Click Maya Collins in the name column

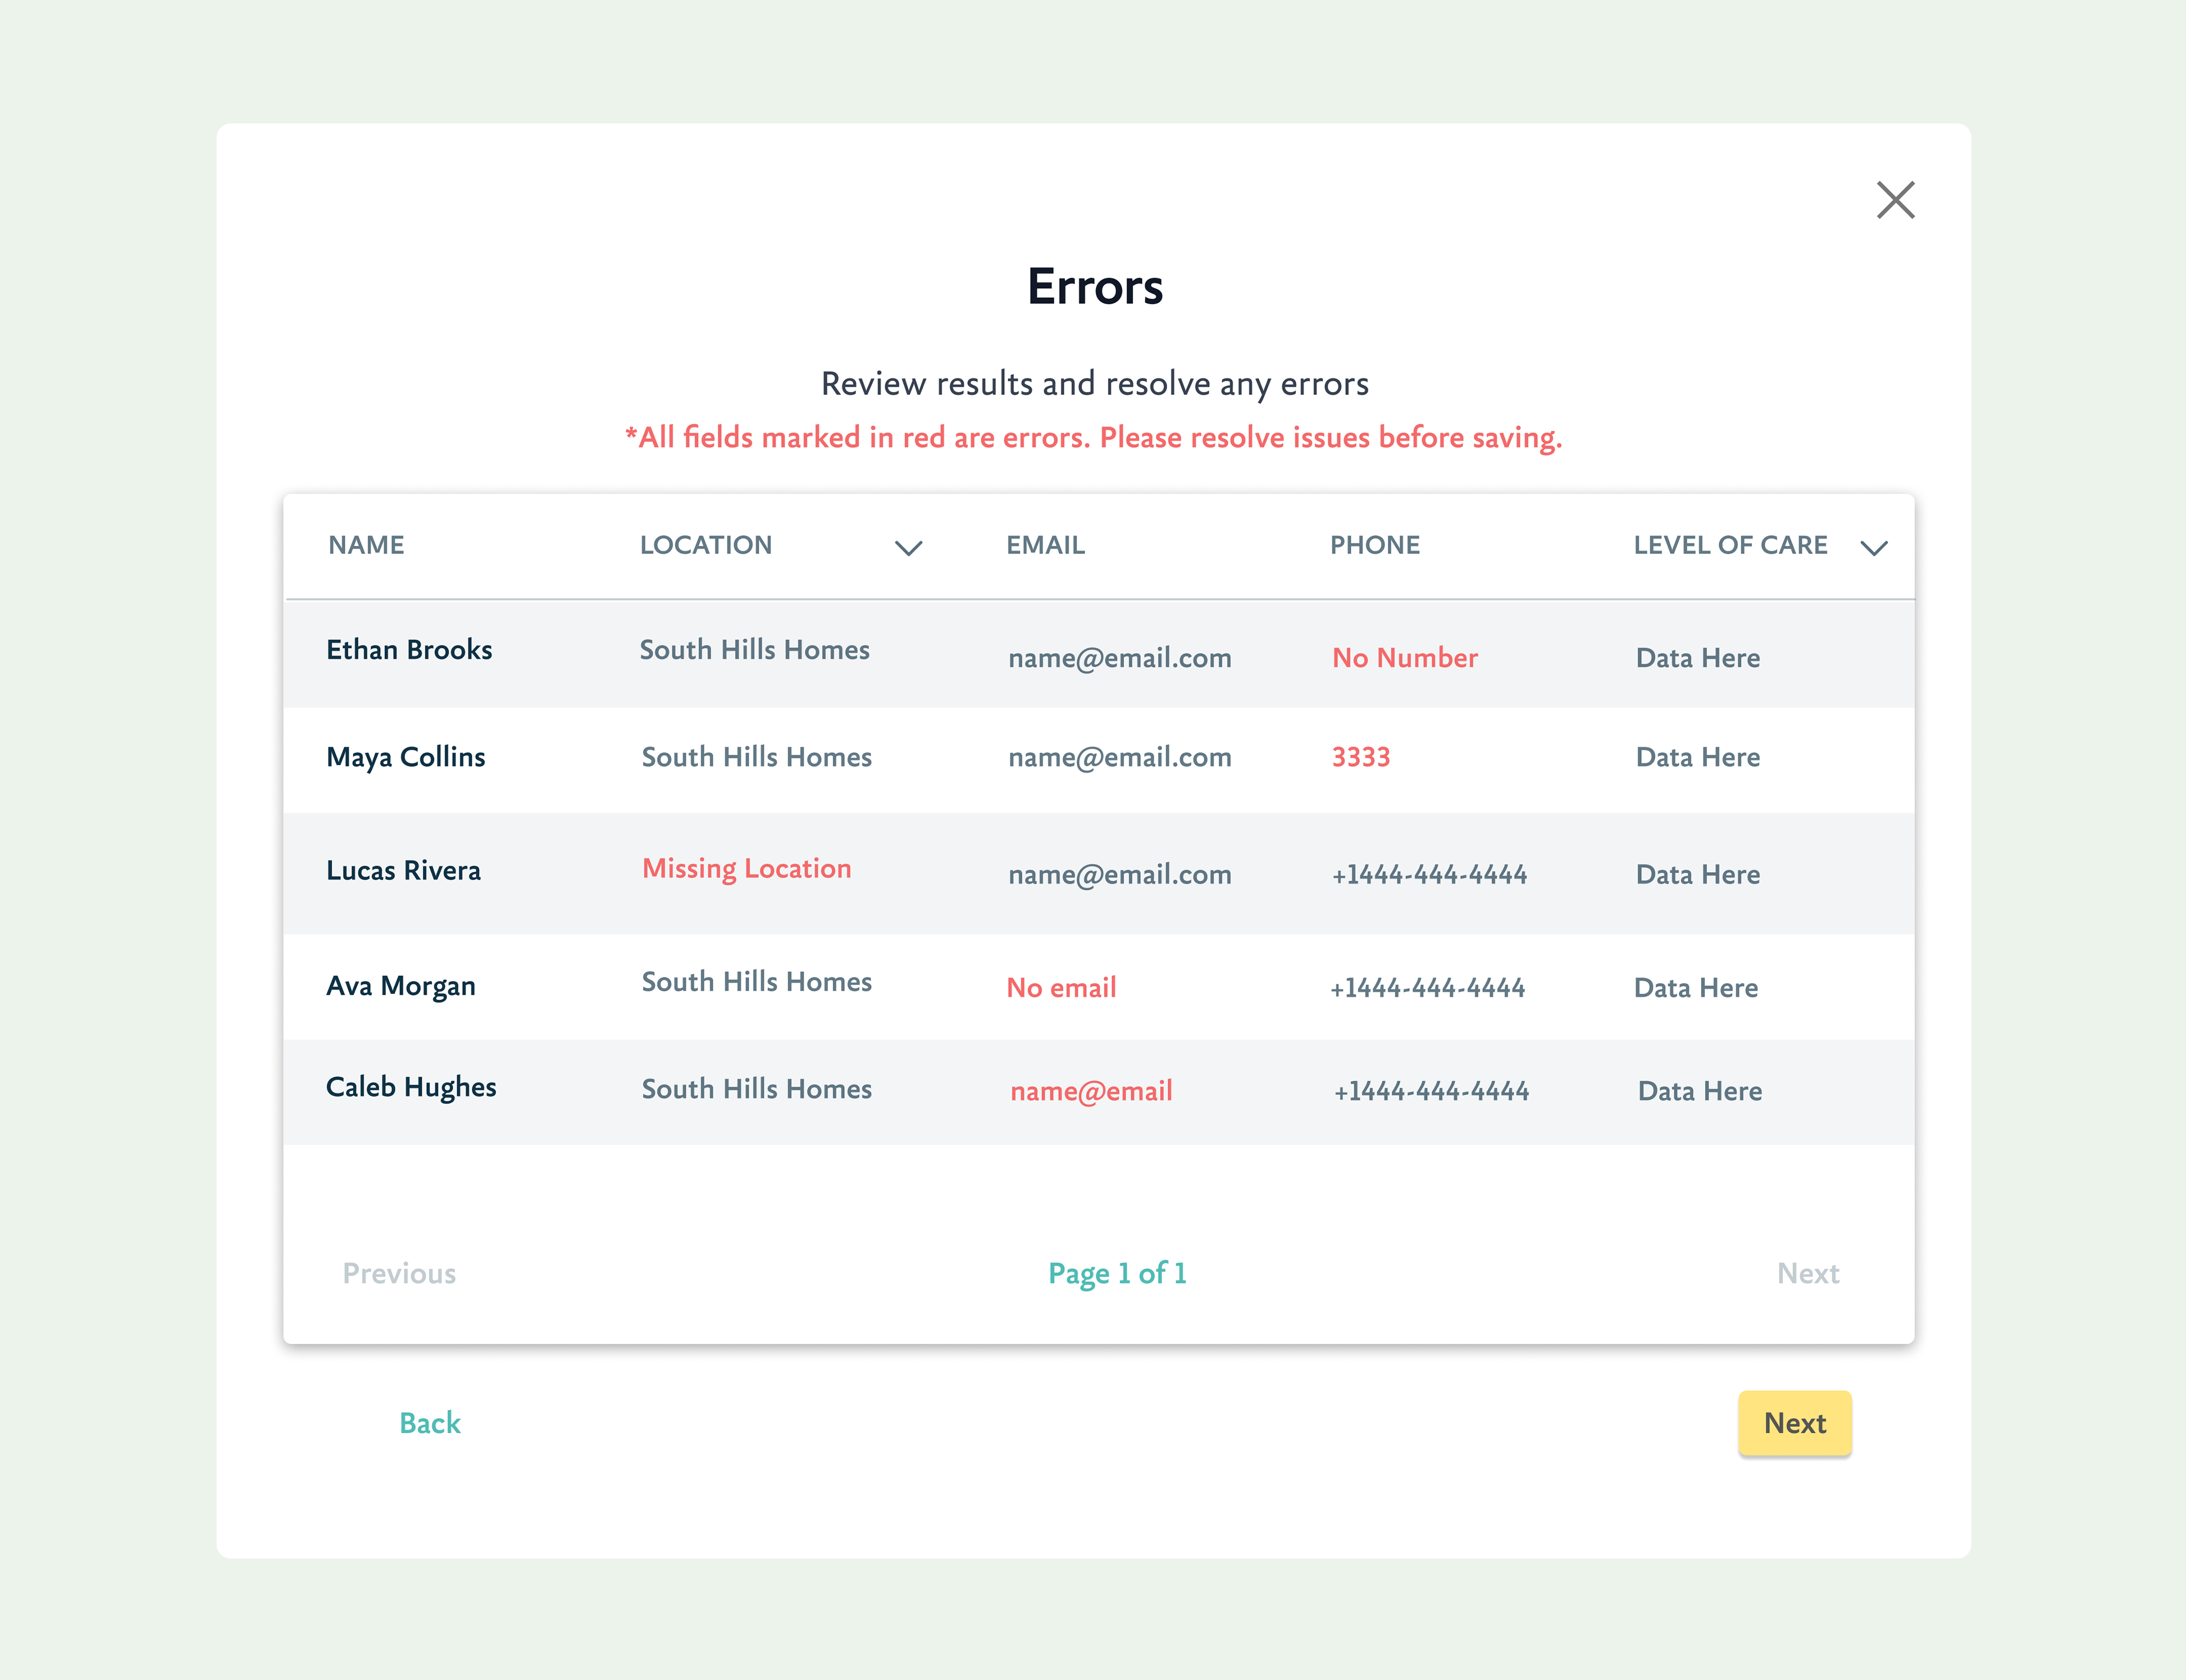tap(405, 757)
